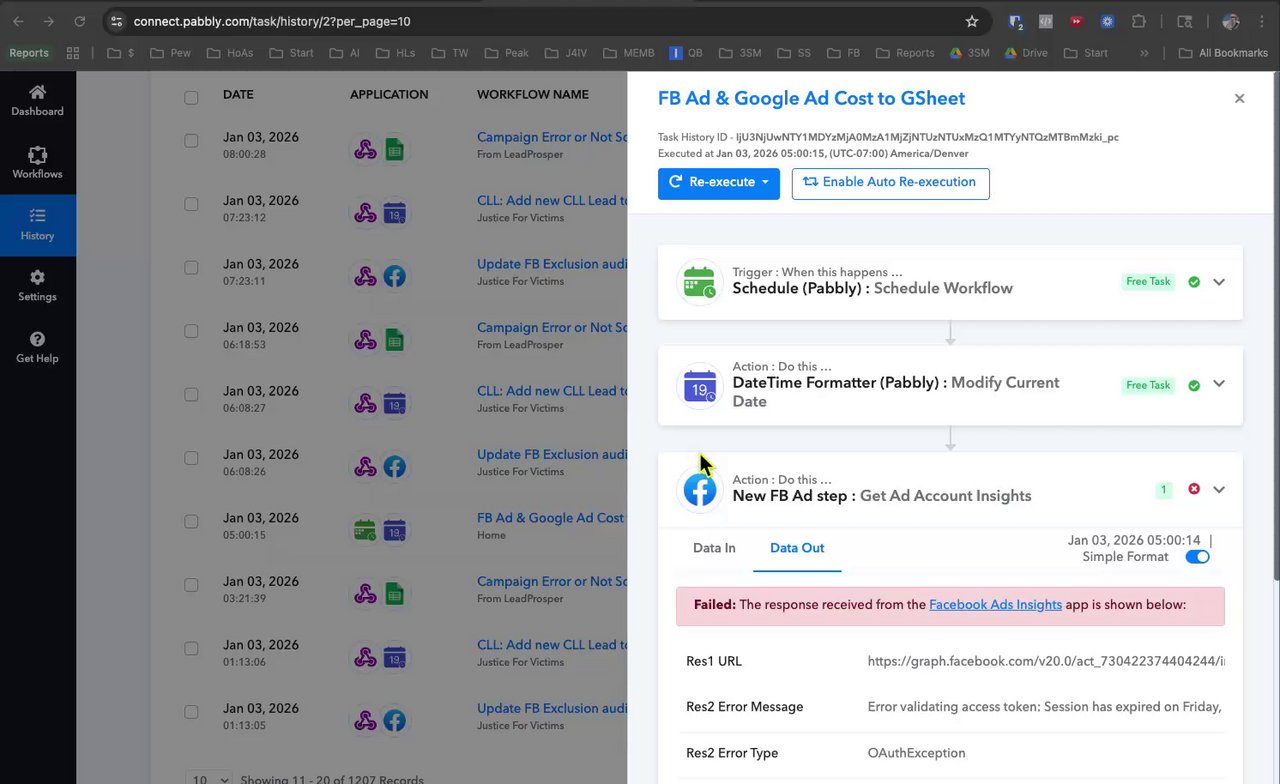Viewport: 1280px width, 784px height.
Task: Open the Re-execute dropdown button
Action: 718,183
